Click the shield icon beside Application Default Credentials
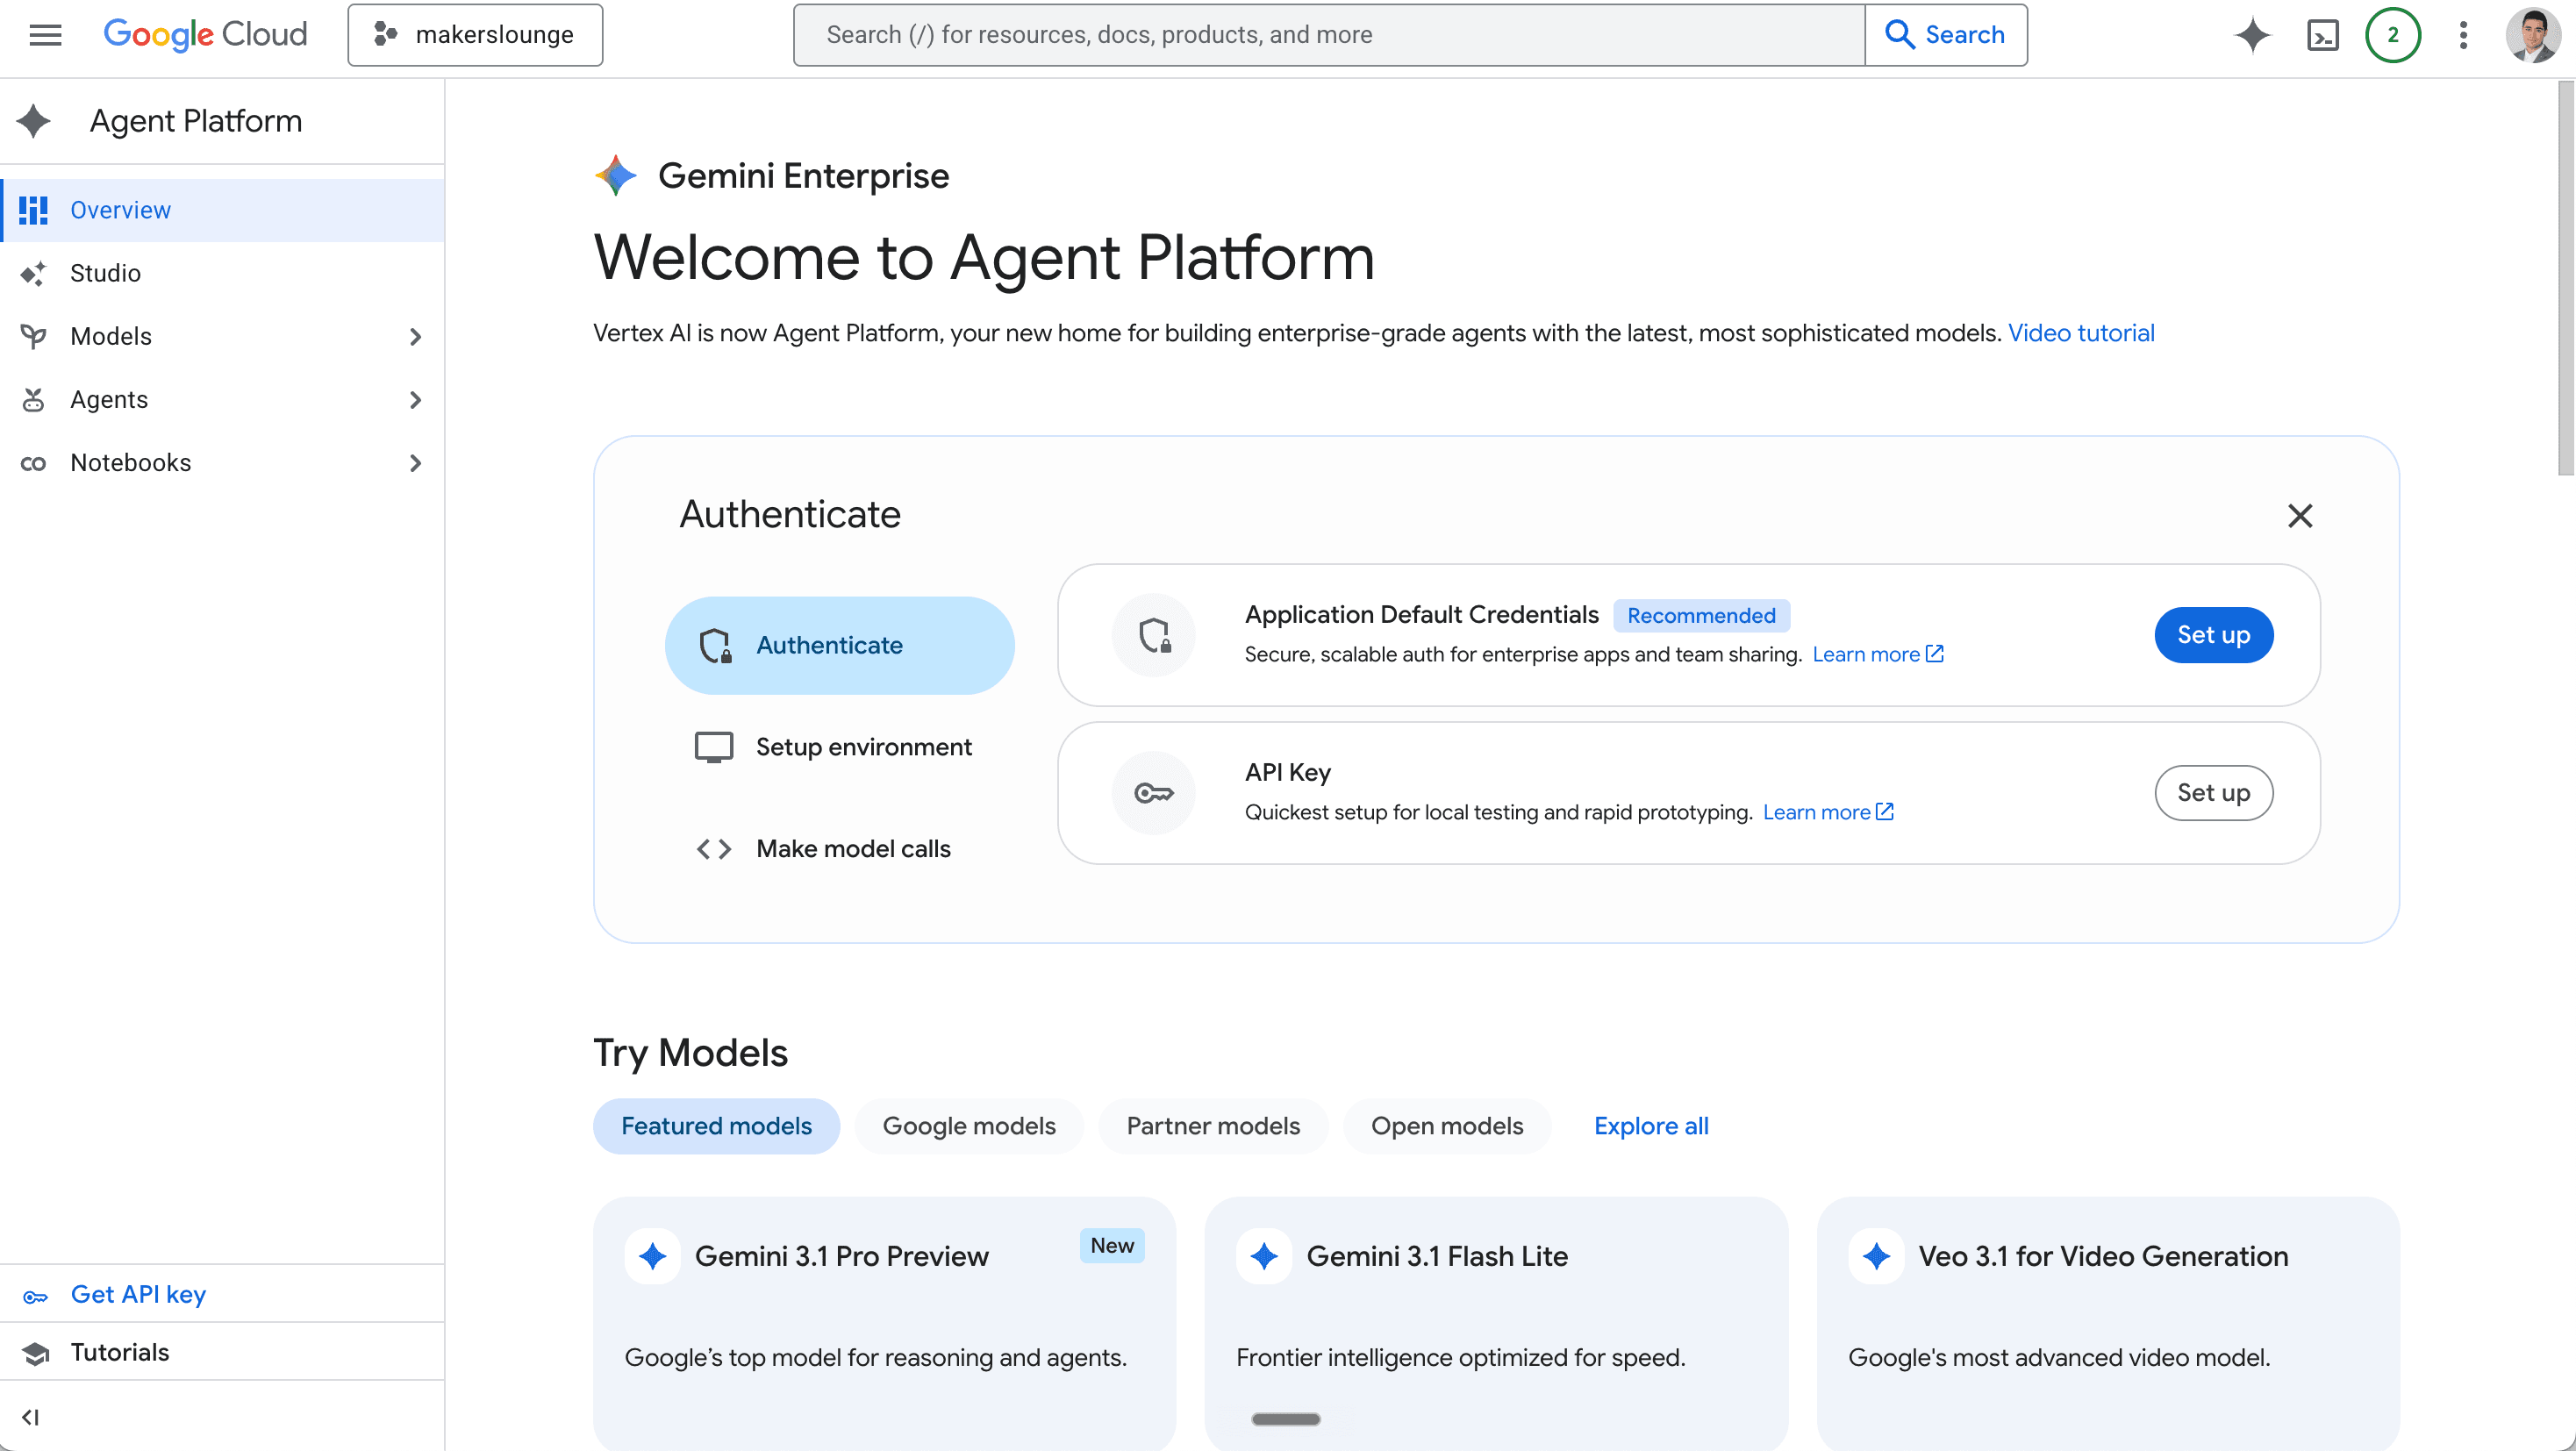Viewport: 2576px width, 1451px height. (1154, 635)
